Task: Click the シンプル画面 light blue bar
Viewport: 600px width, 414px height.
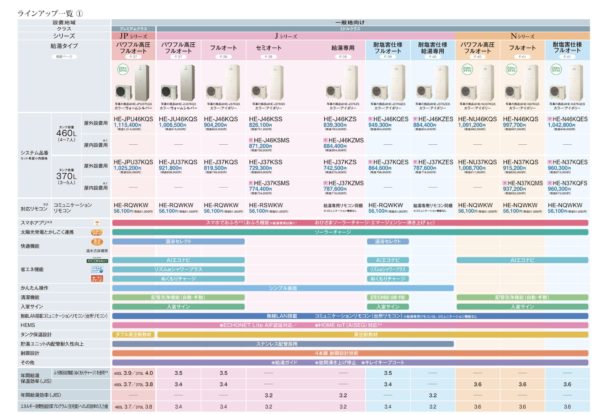Action: coord(283,288)
